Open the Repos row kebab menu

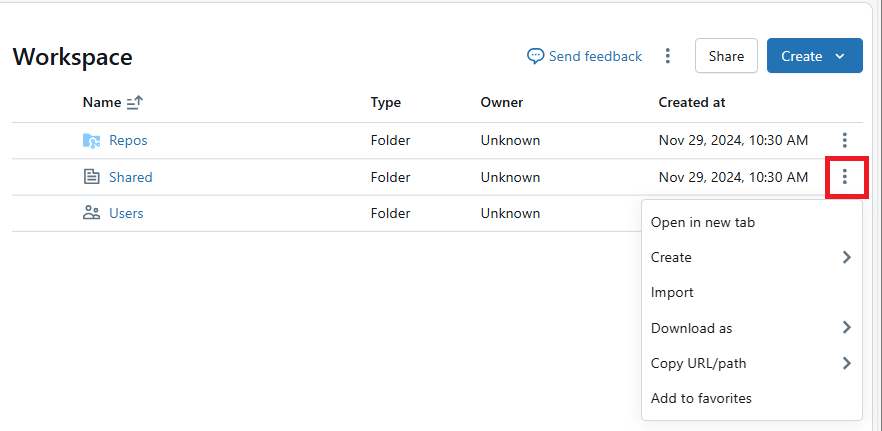coord(845,141)
